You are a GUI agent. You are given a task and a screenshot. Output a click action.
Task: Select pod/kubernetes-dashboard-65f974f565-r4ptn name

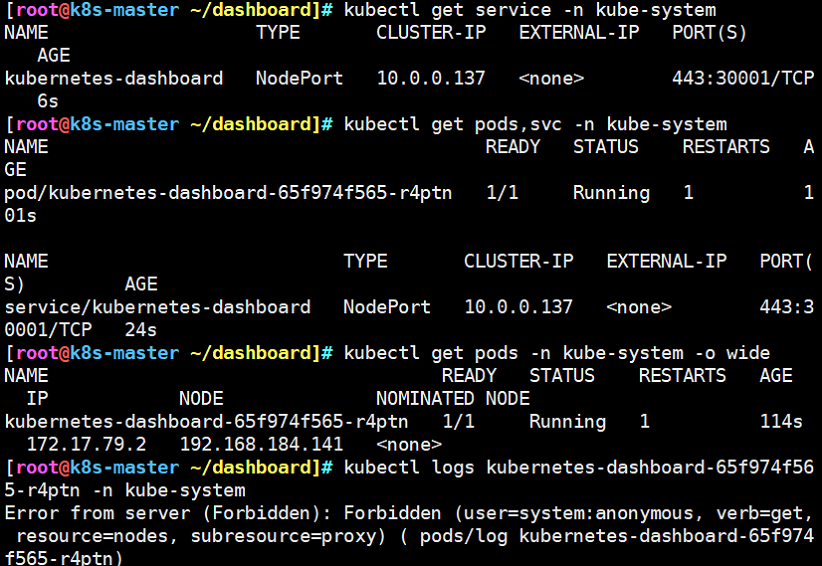pyautogui.click(x=228, y=193)
